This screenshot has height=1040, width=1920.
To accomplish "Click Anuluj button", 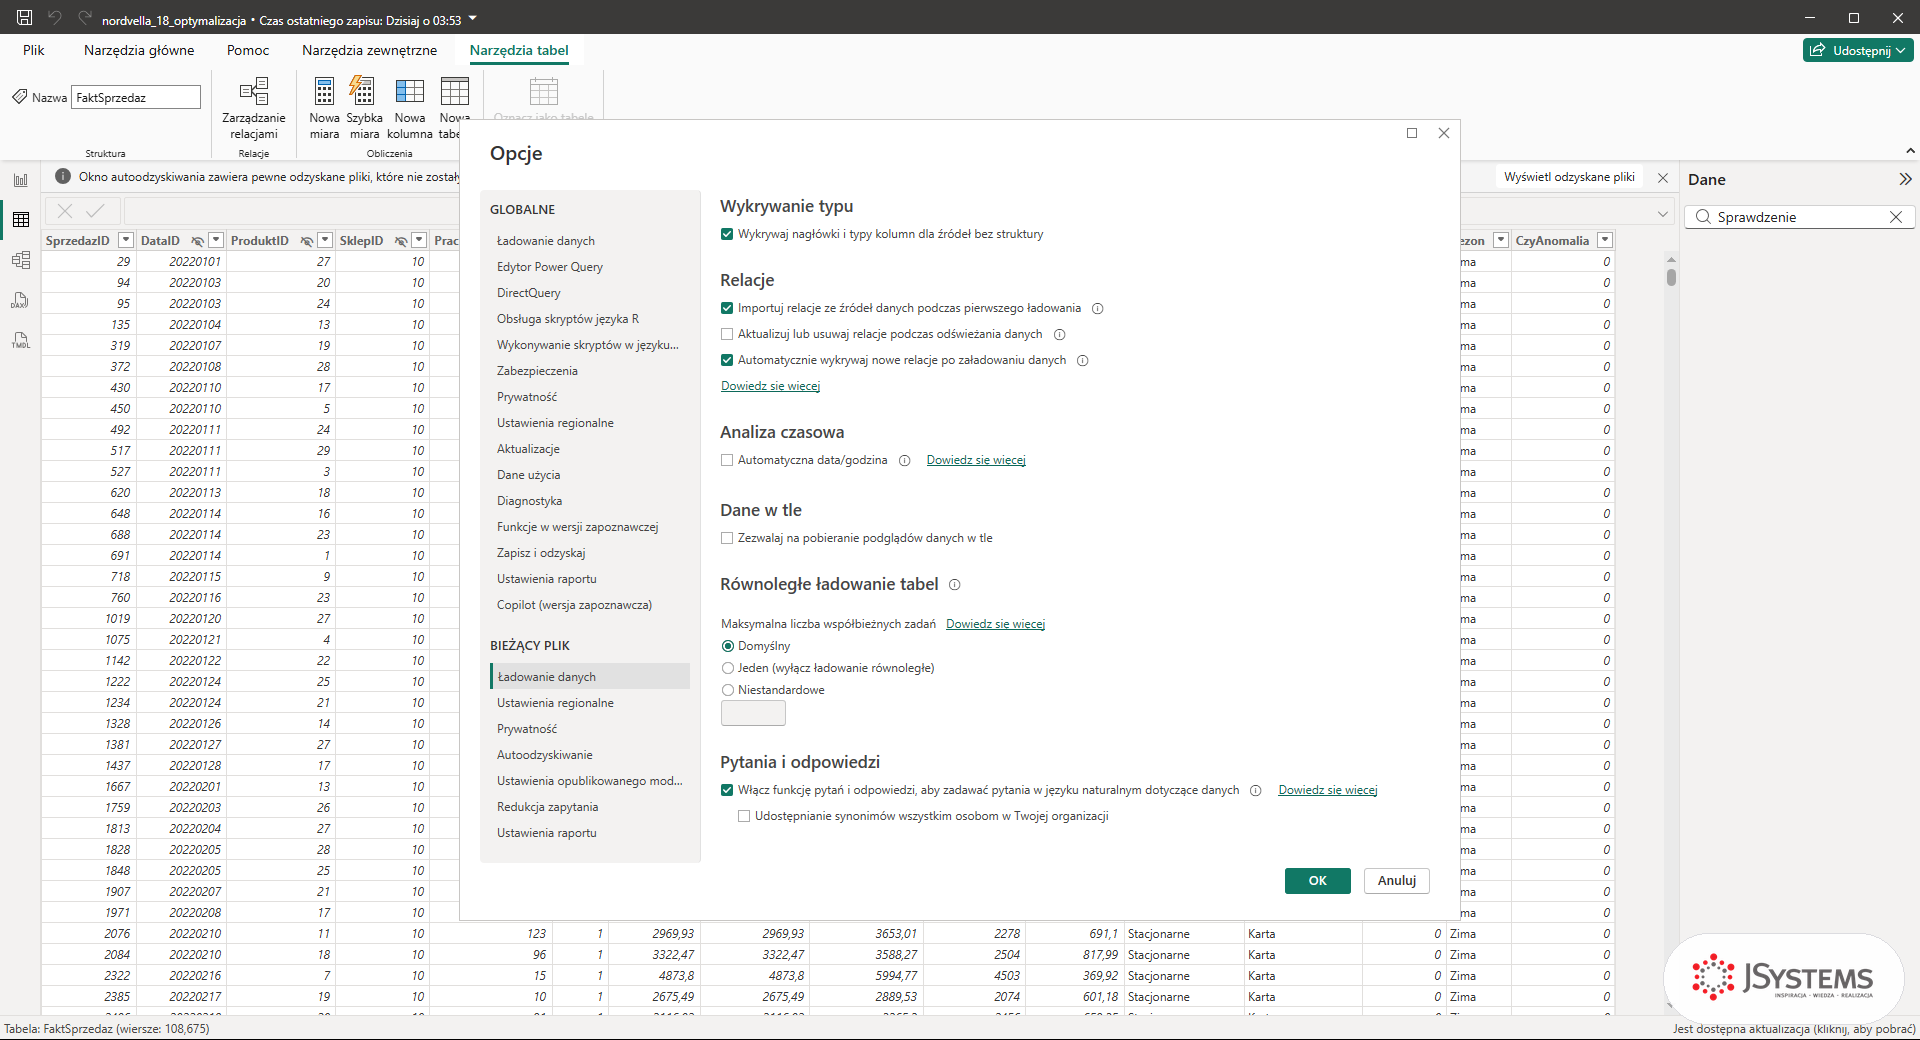I will (1397, 881).
